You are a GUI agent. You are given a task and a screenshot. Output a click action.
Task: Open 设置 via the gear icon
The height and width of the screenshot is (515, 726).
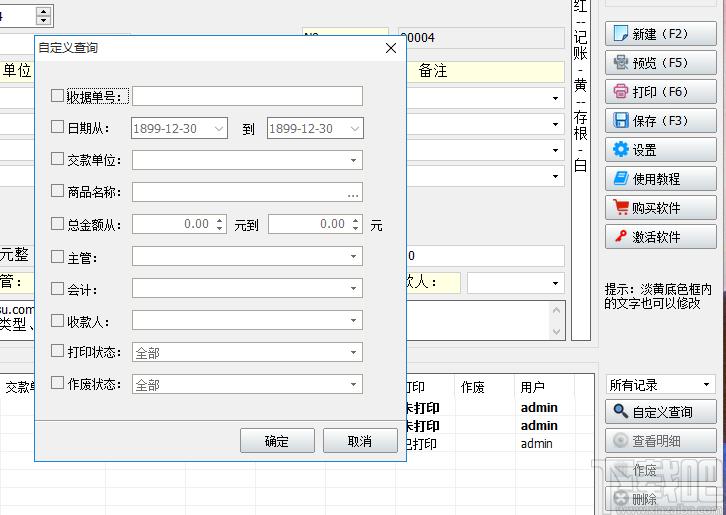coord(621,150)
